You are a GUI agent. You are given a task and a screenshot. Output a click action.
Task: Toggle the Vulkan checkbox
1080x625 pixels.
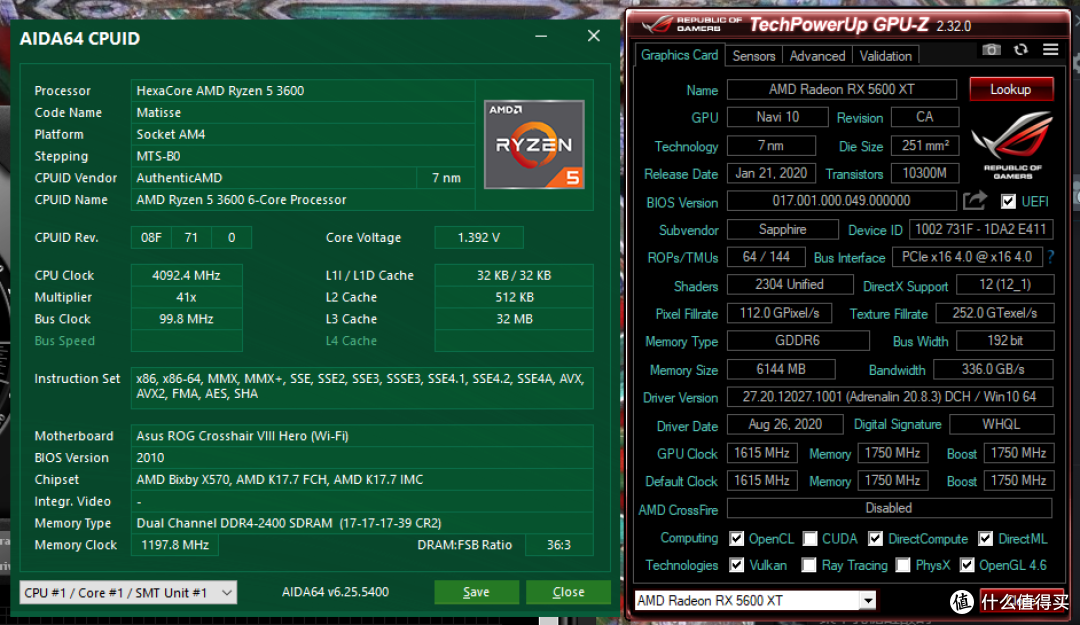[x=736, y=565]
